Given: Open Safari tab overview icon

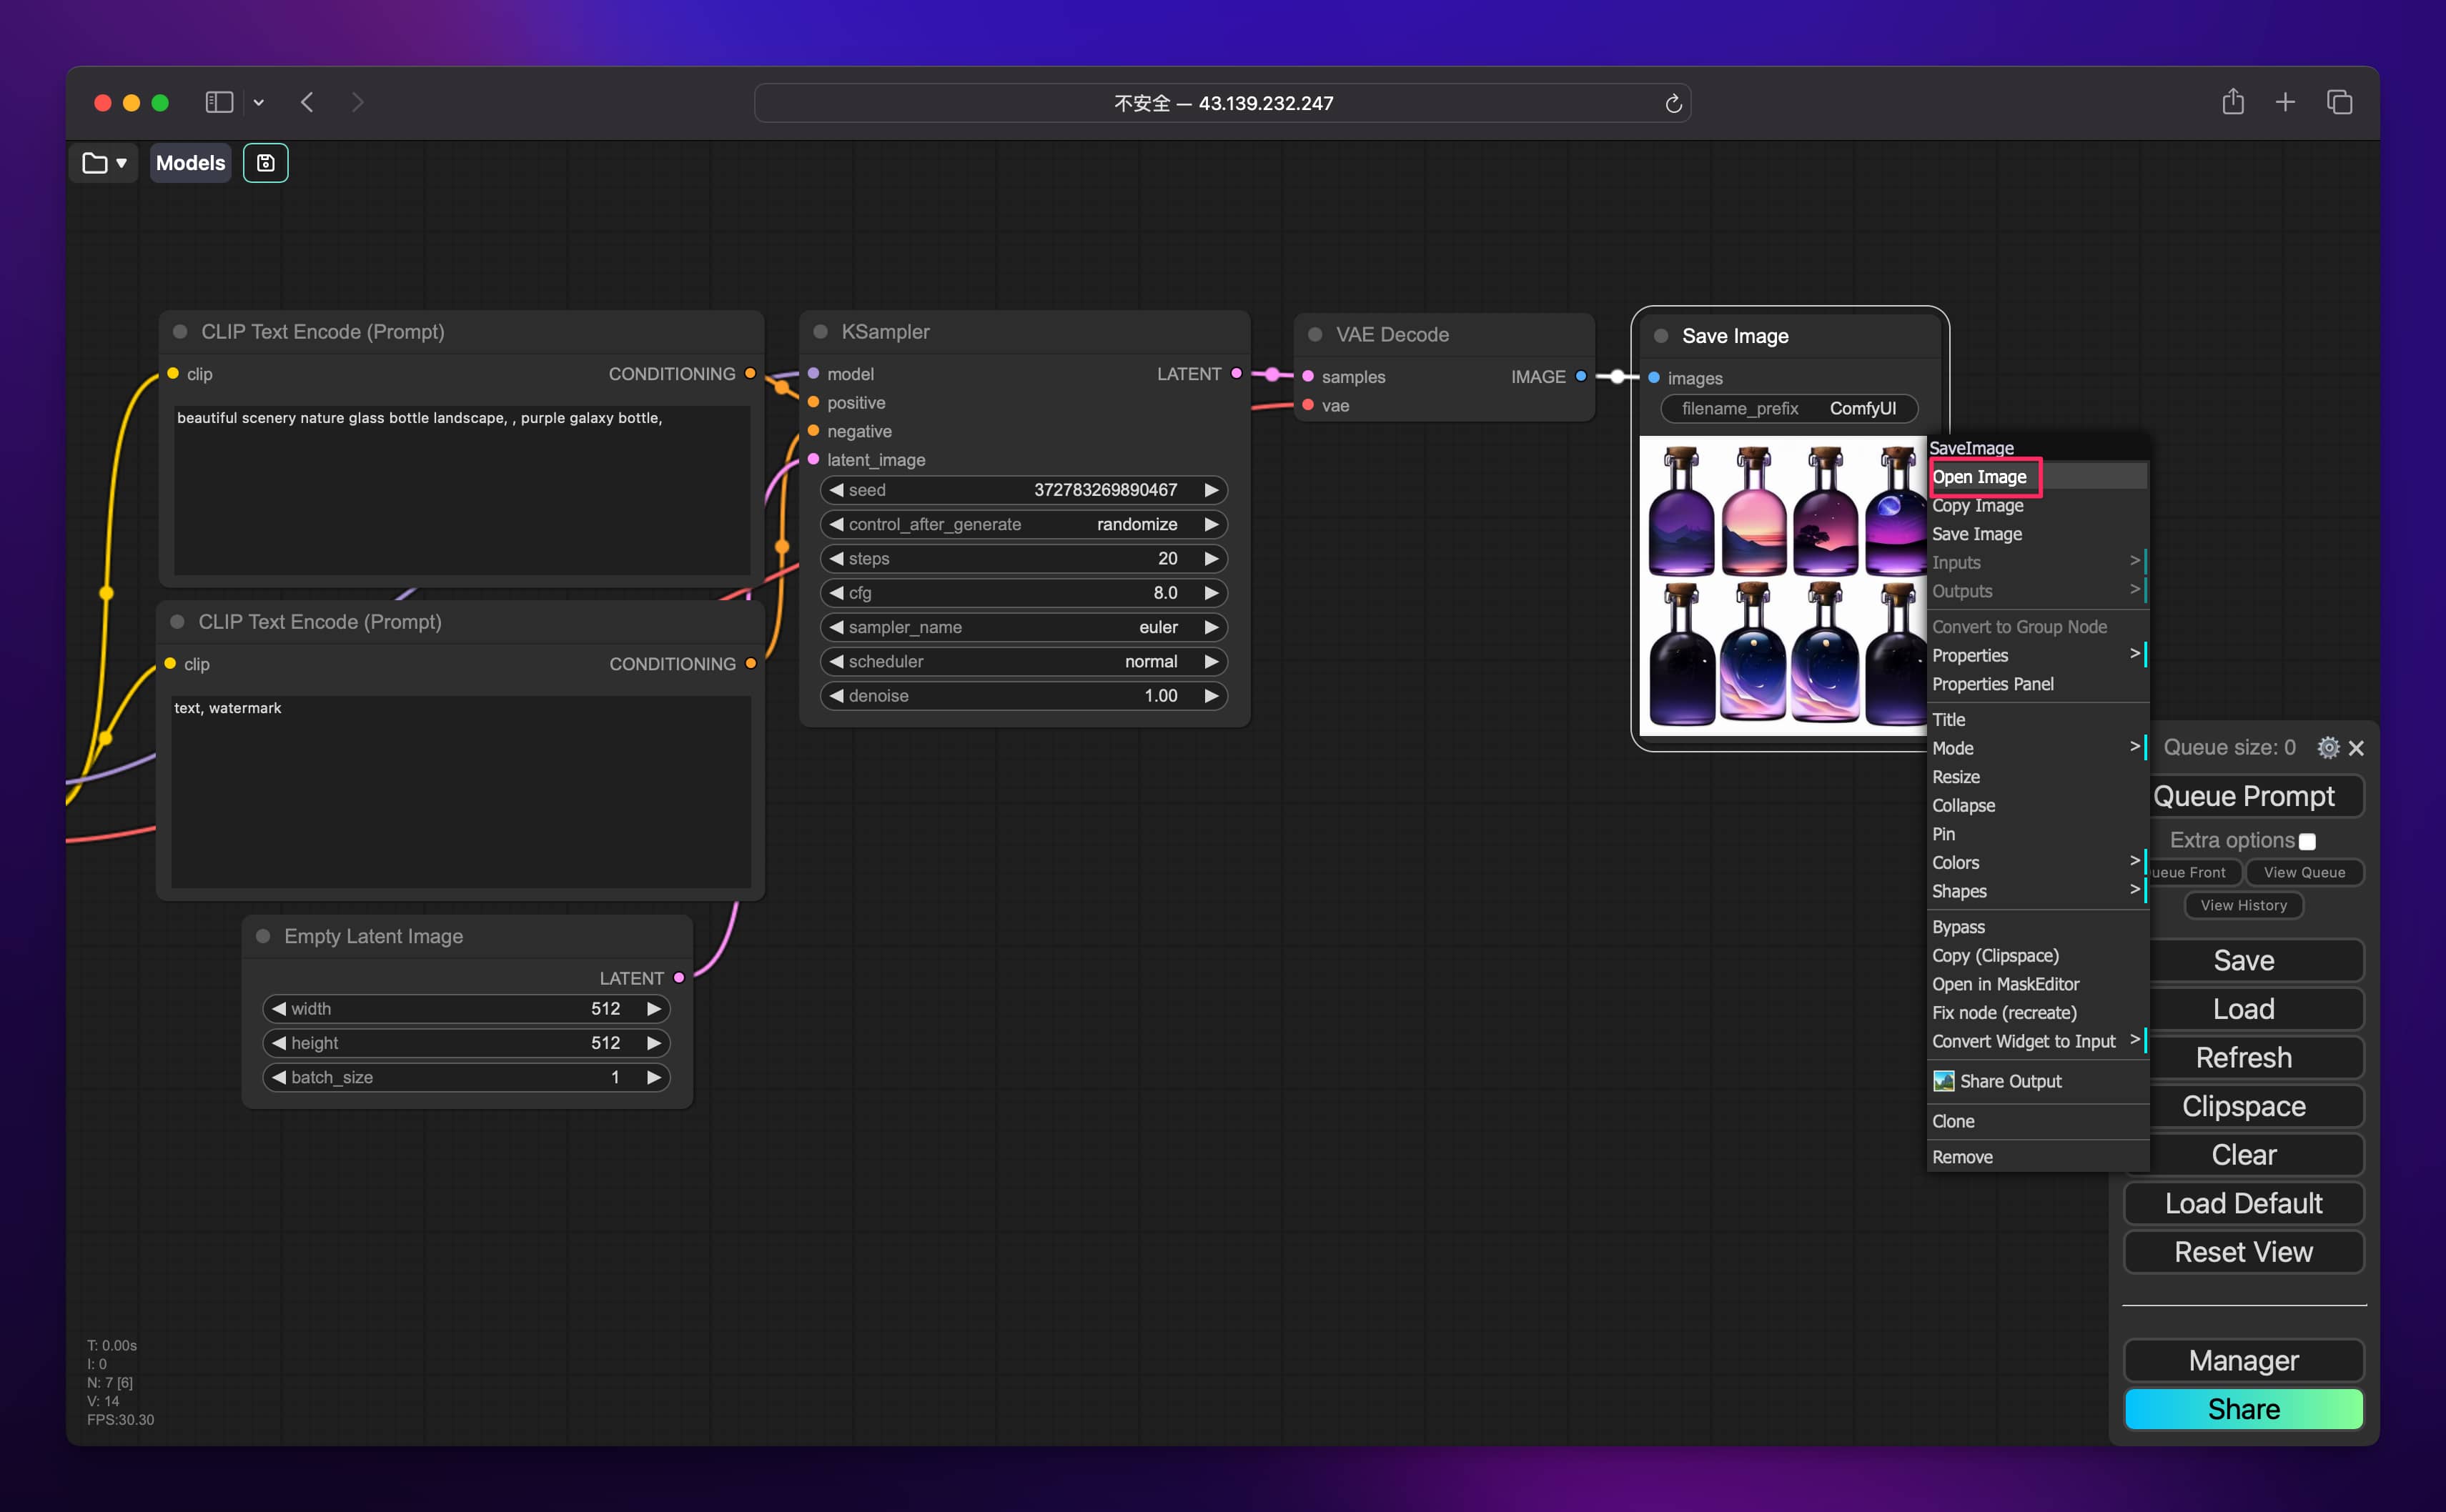Looking at the screenshot, I should (x=2339, y=102).
